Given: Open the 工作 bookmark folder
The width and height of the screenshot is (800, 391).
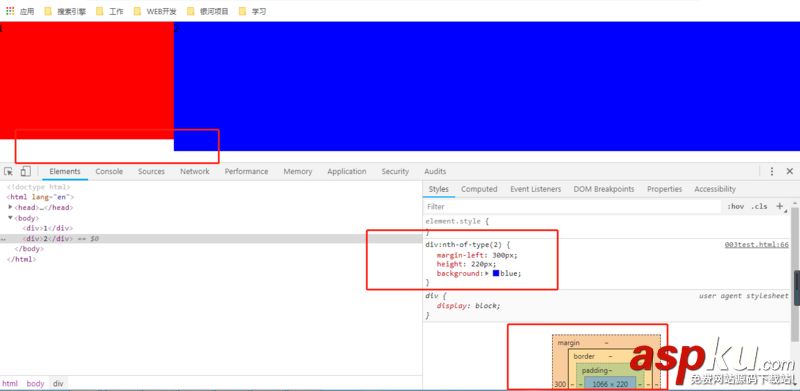Looking at the screenshot, I should 110,11.
